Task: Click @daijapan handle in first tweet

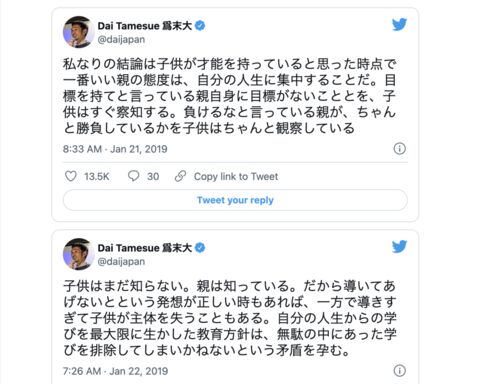Action: pos(121,39)
